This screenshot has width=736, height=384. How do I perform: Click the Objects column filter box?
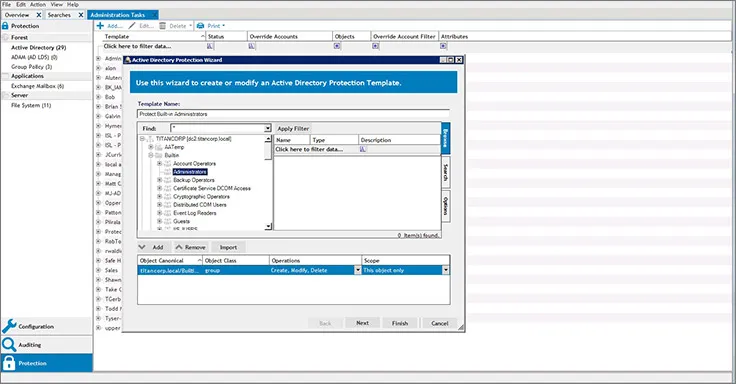[337, 46]
